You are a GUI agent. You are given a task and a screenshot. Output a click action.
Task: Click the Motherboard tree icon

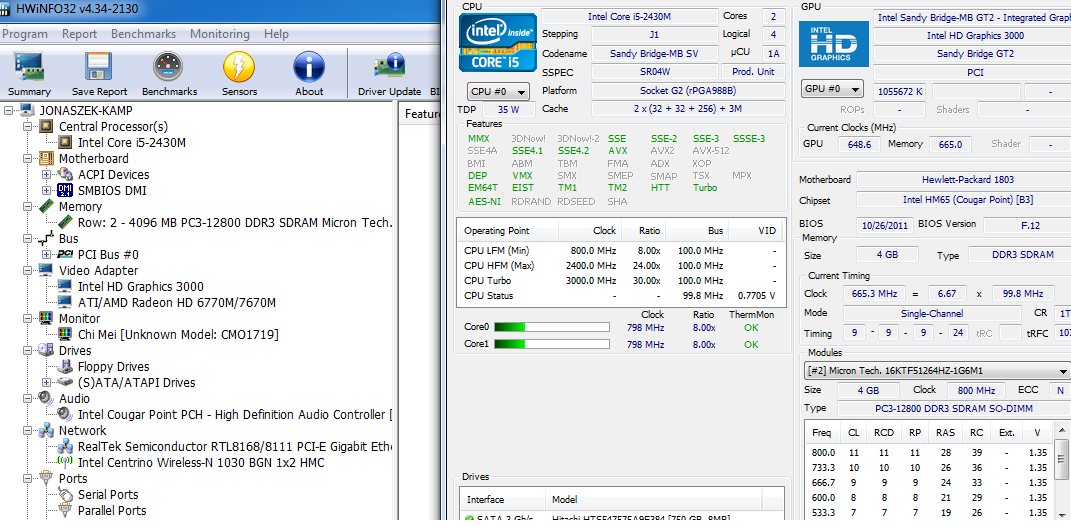(47, 158)
